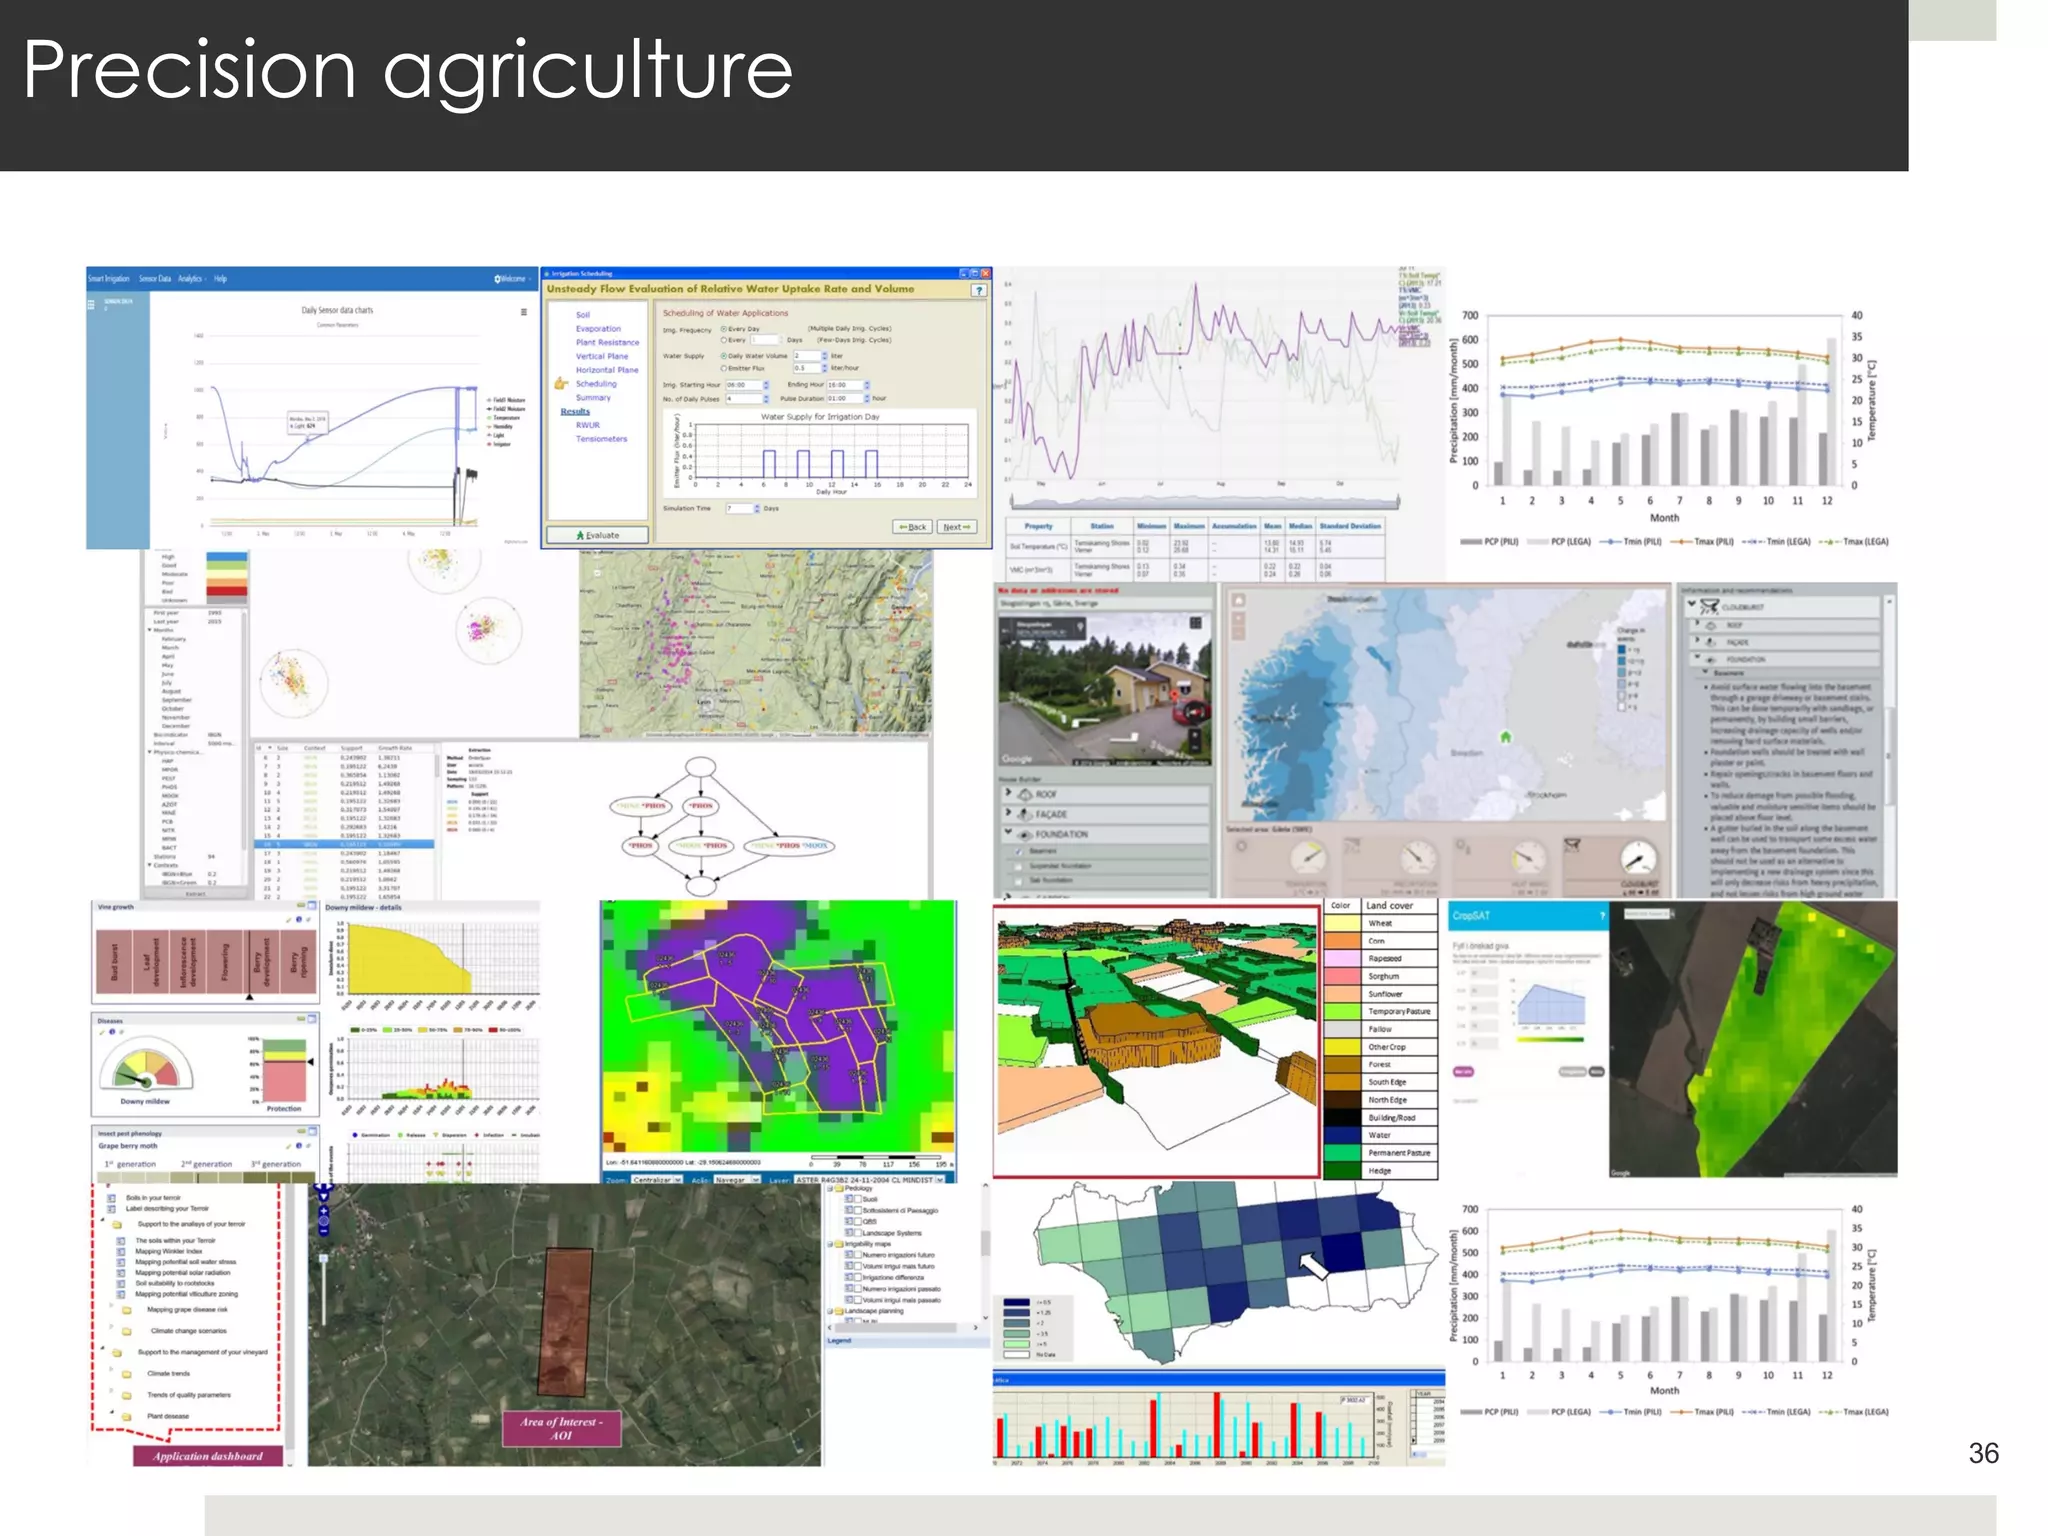
Task: Click the Welcome gear icon in Smart Irrigation
Action: pos(498,279)
